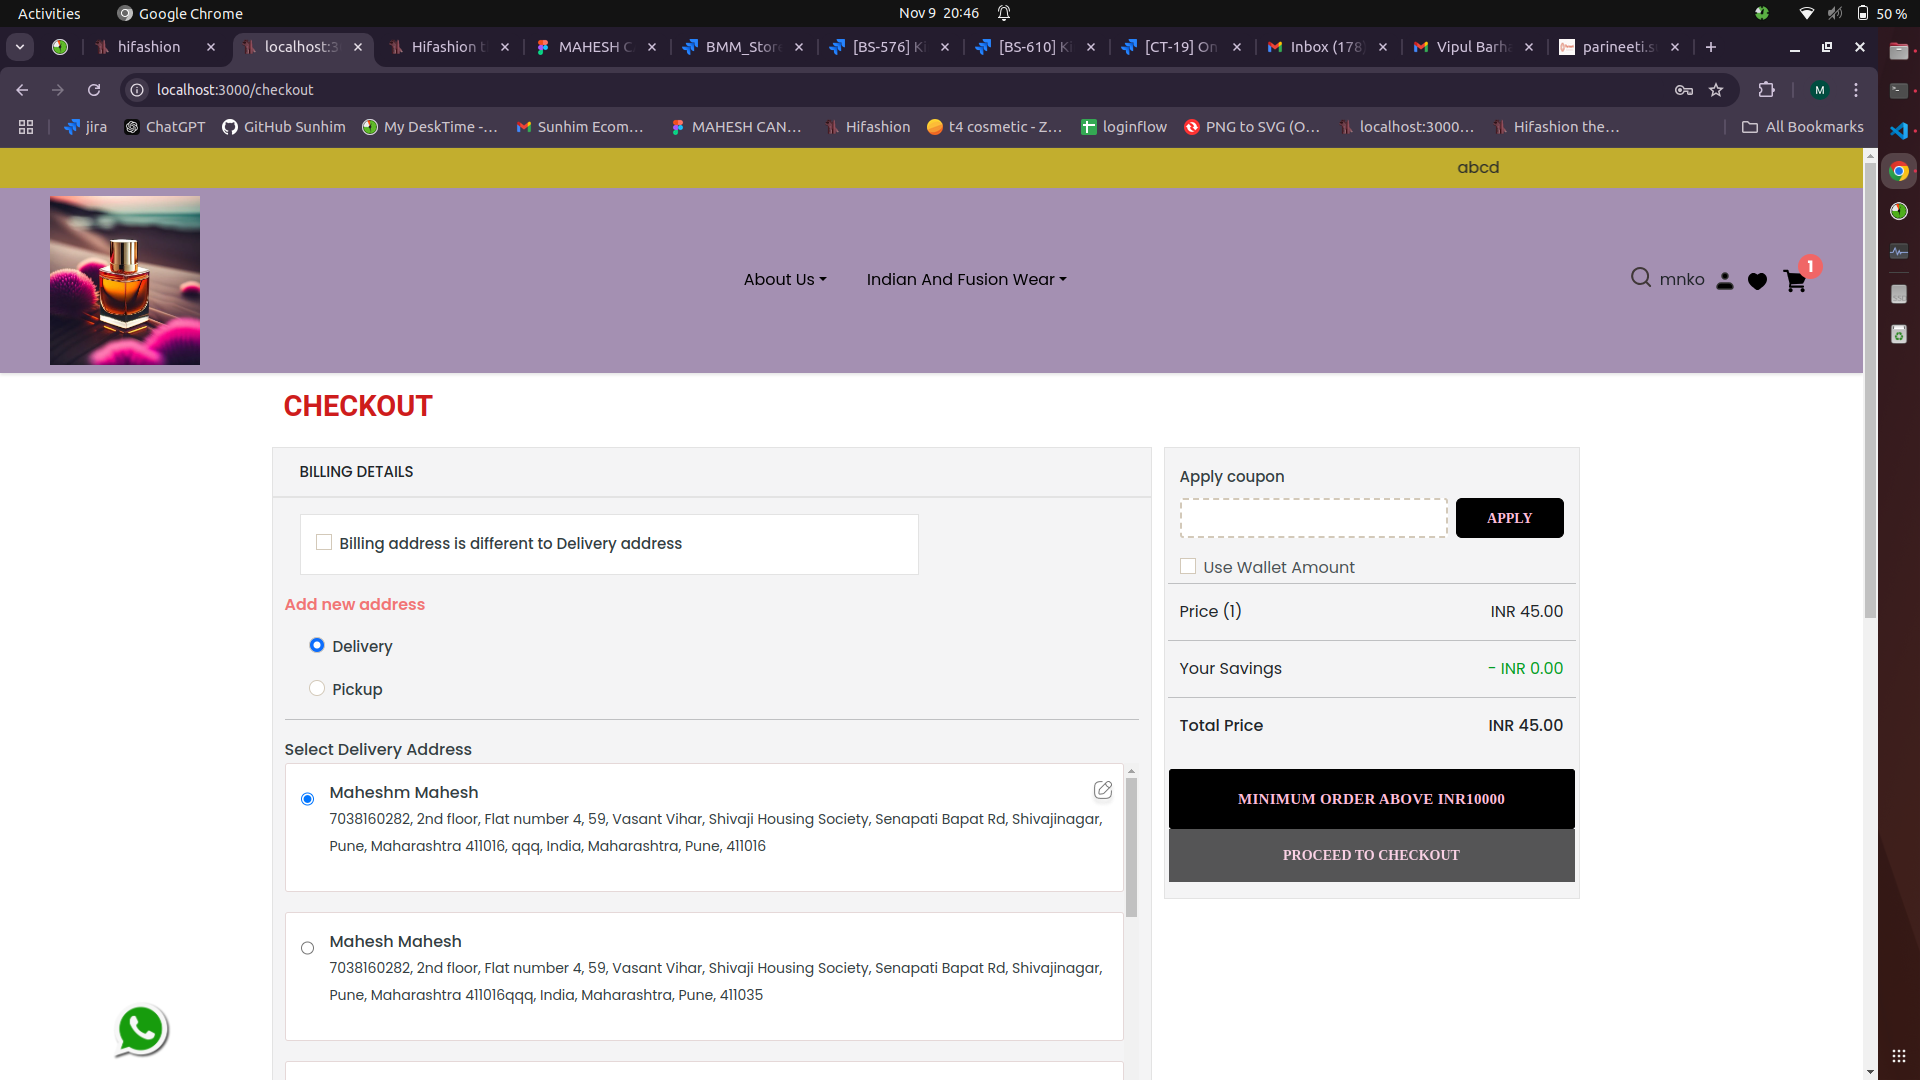Screen dimensions: 1920x1080
Task: Select the Maheshm Mahesh address radio
Action: [307, 799]
